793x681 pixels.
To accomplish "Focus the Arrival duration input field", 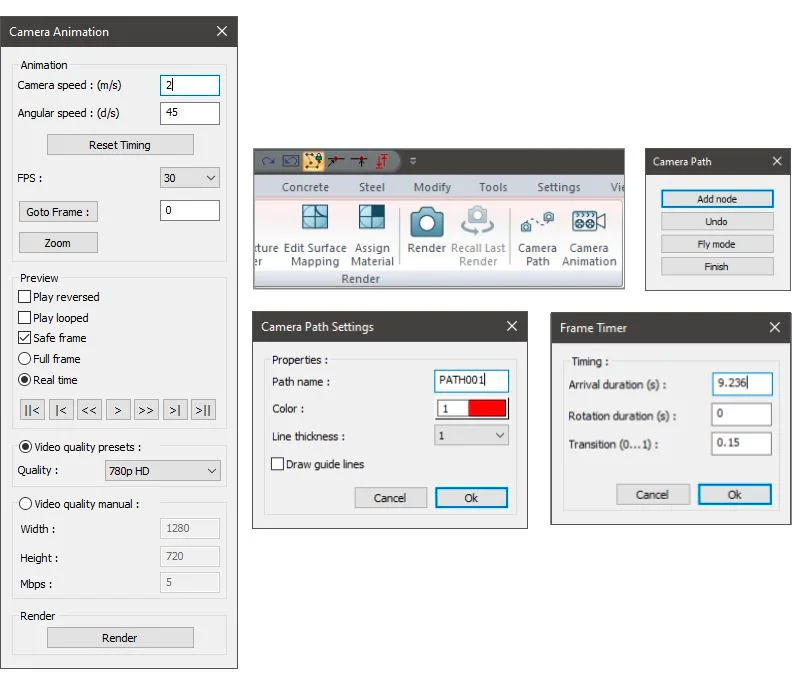I will 742,383.
